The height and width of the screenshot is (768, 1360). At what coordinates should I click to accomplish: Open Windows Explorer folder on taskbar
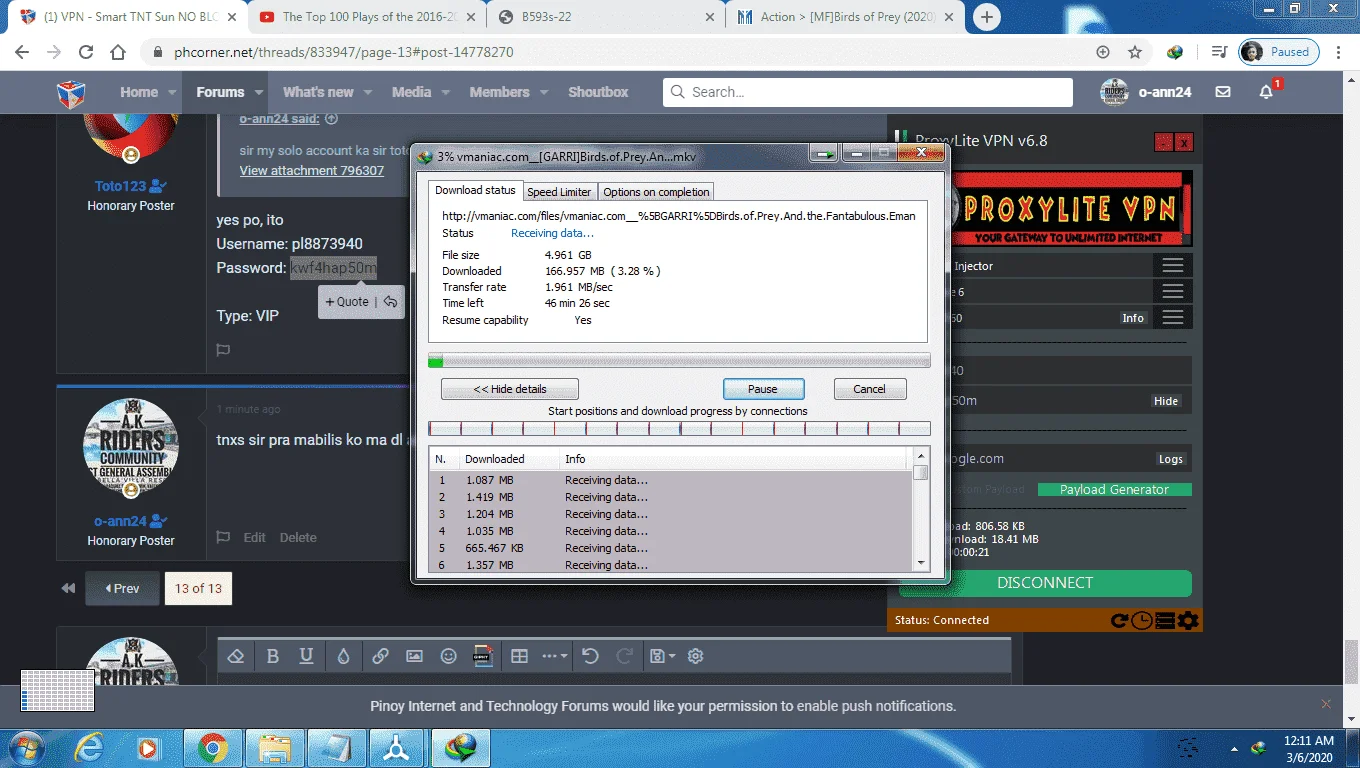274,747
